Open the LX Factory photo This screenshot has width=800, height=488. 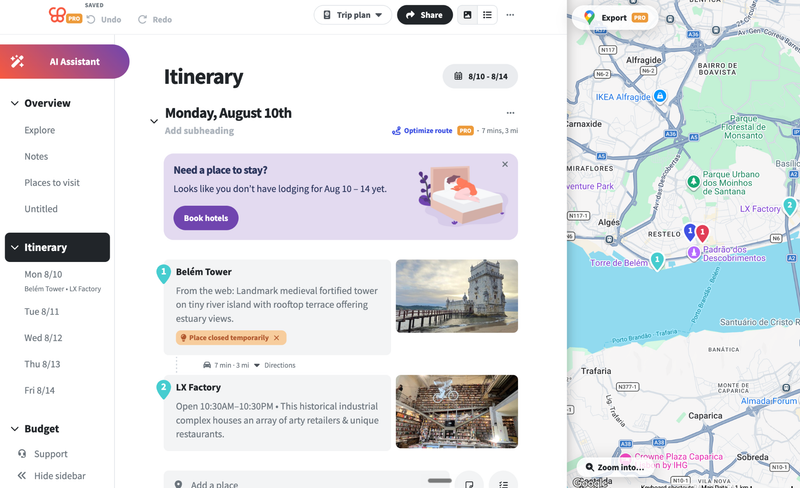457,411
